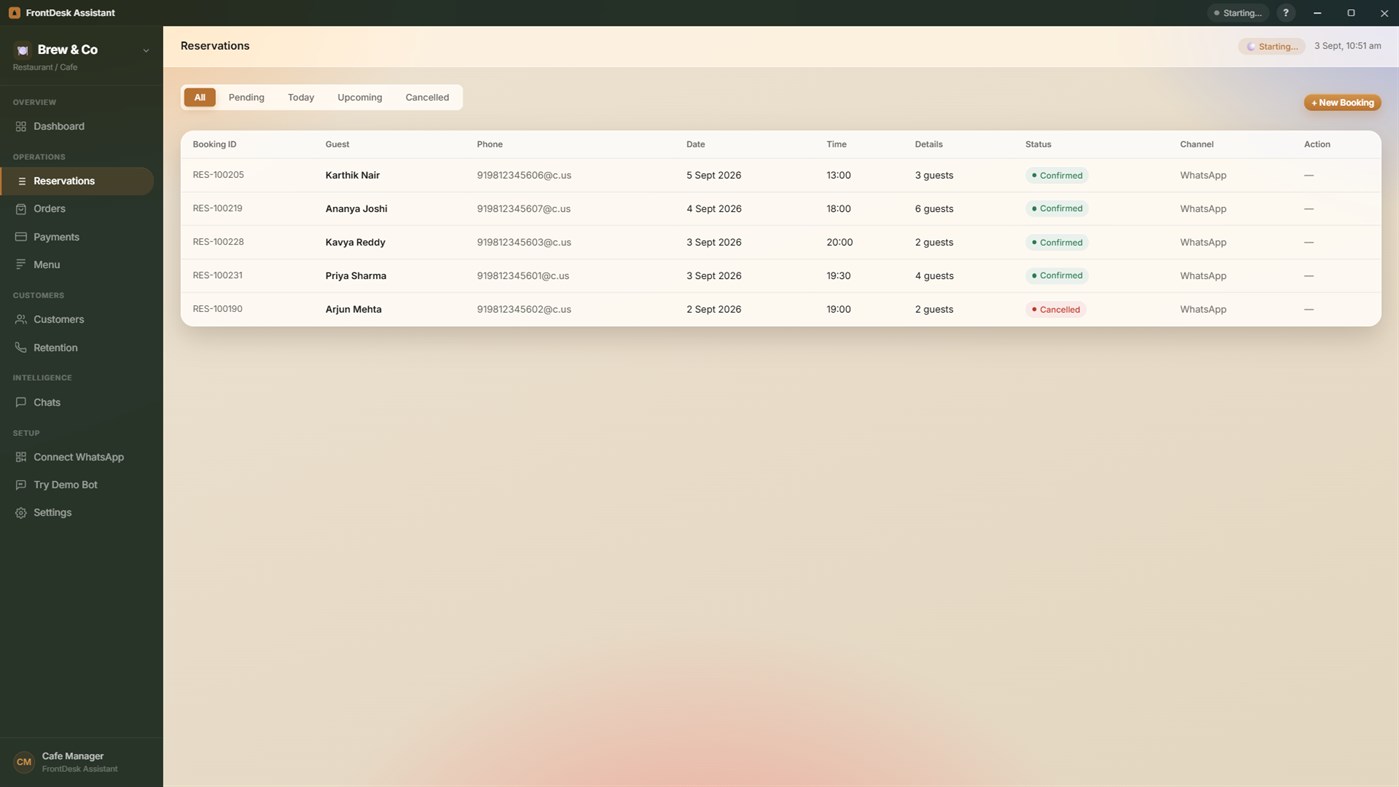This screenshot has width=1399, height=787.
Task: Switch to the Today filter tab
Action: tap(301, 98)
